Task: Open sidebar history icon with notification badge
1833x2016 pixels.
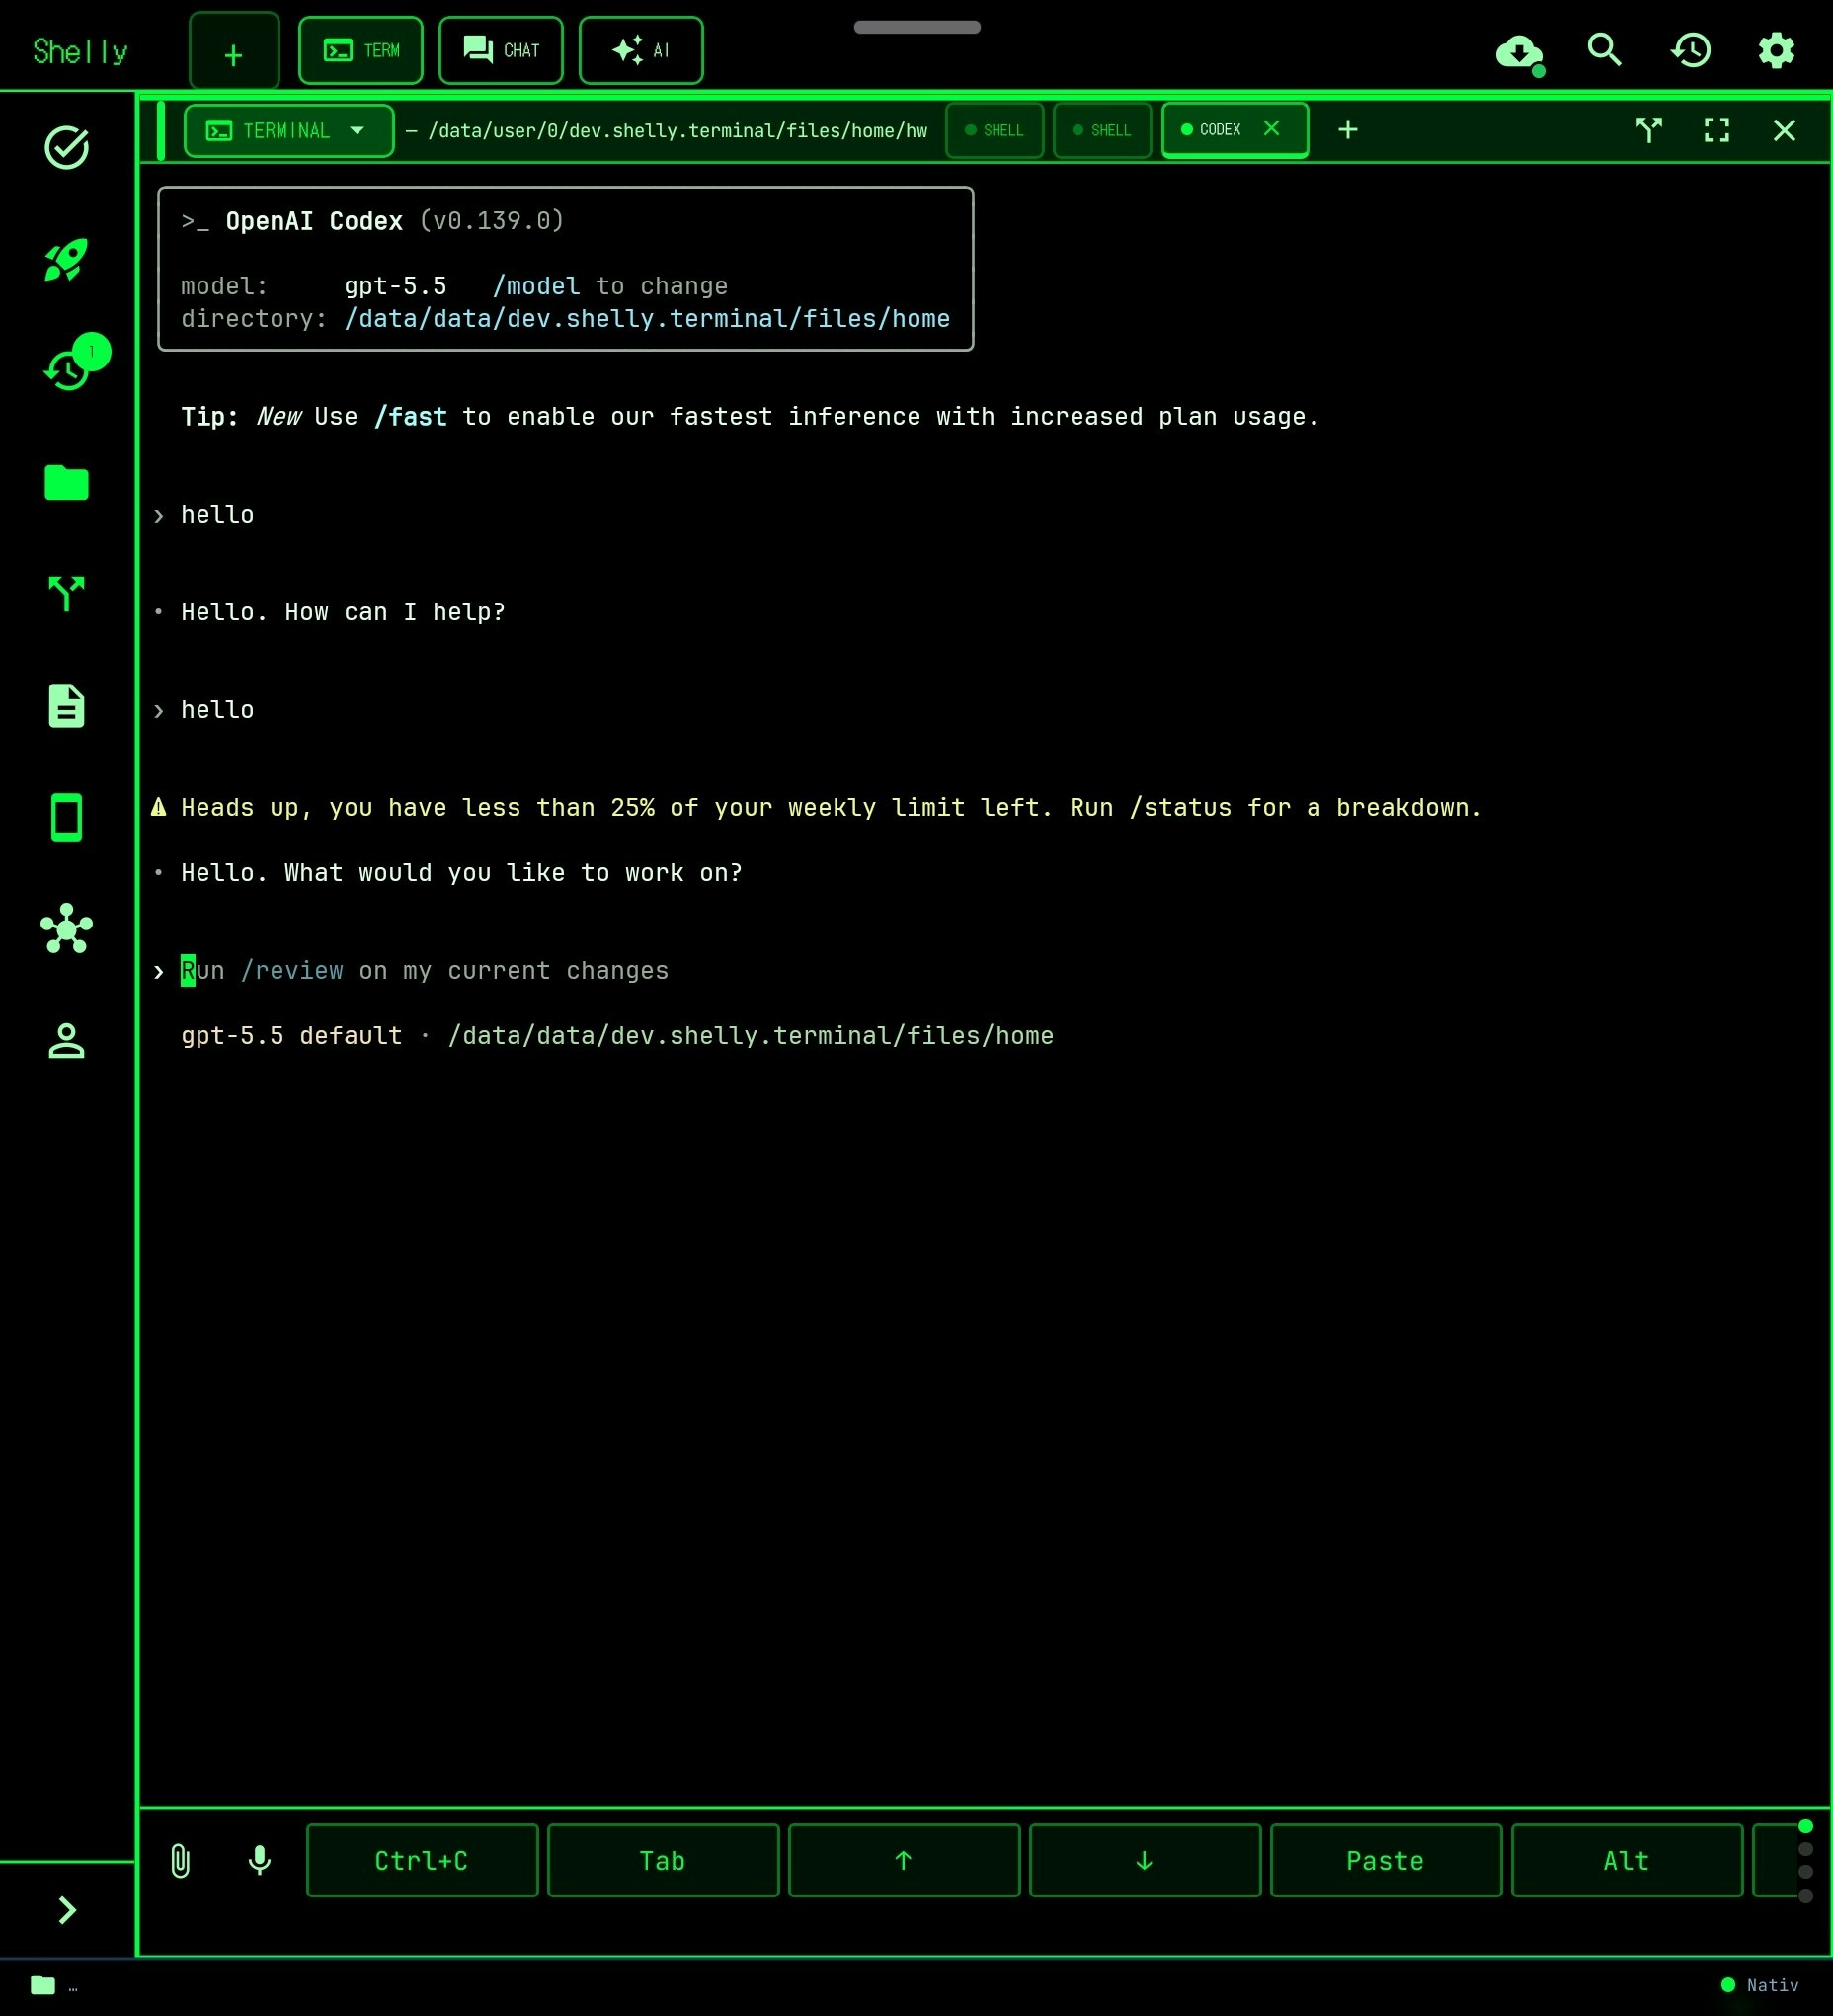Action: coord(70,368)
